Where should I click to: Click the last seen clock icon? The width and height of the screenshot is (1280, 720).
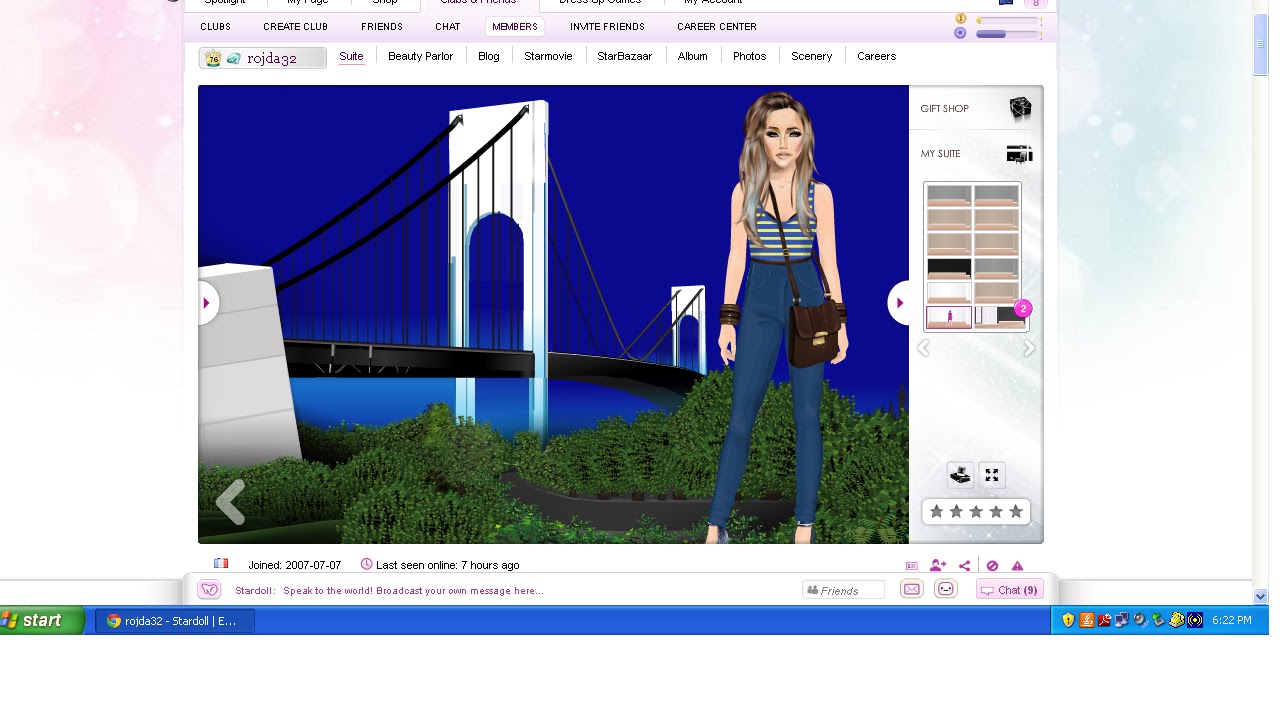(366, 564)
